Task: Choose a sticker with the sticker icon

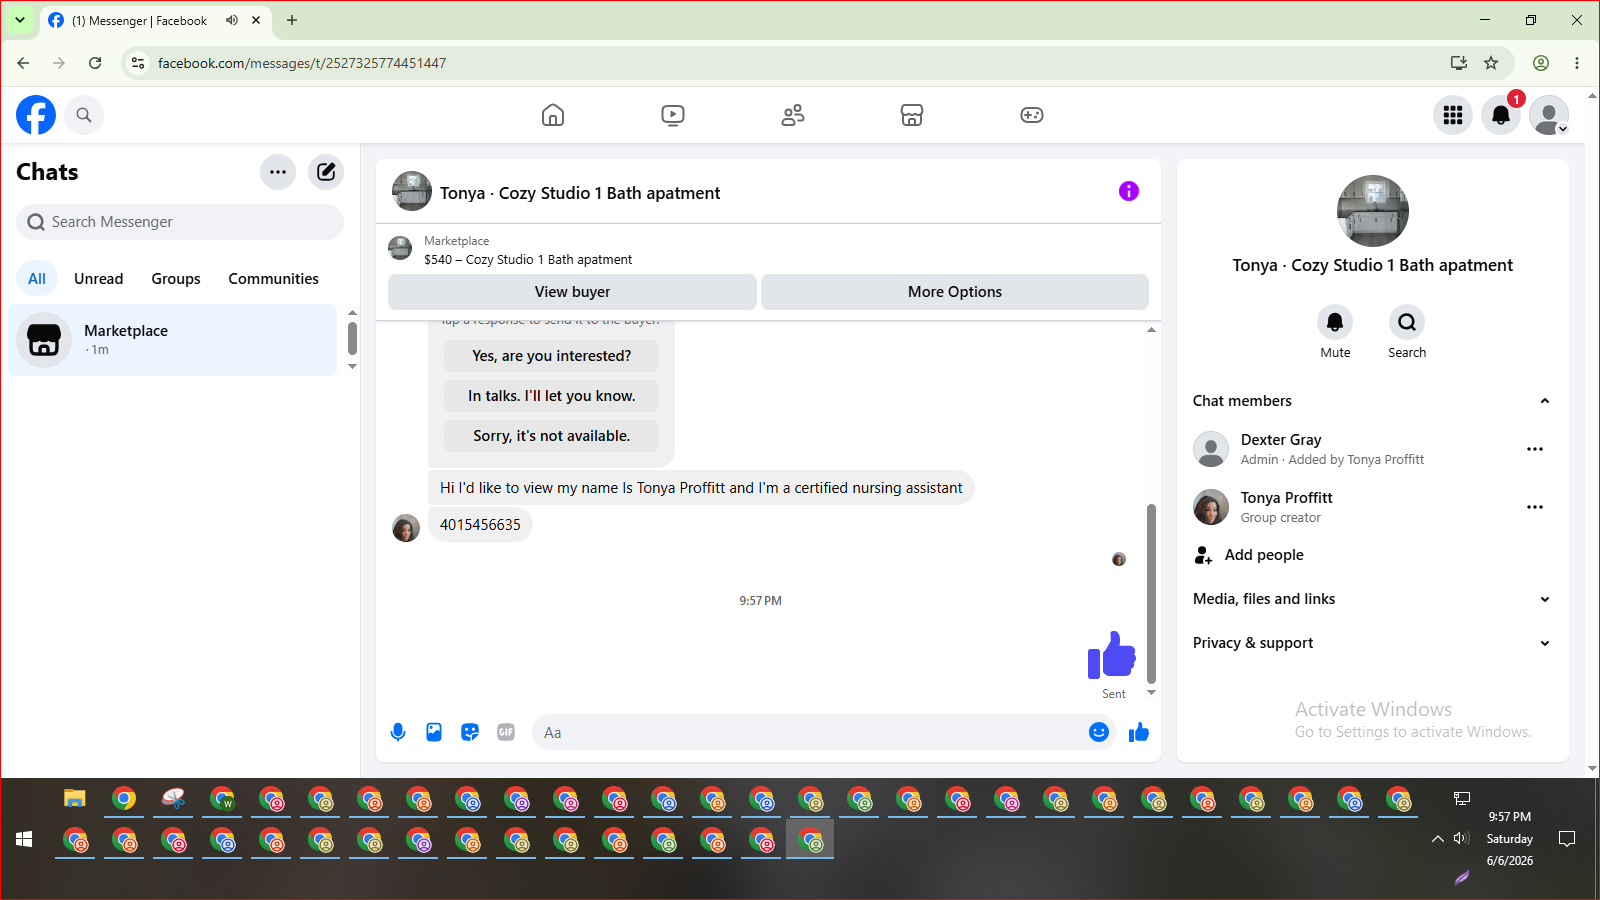Action: pyautogui.click(x=470, y=732)
